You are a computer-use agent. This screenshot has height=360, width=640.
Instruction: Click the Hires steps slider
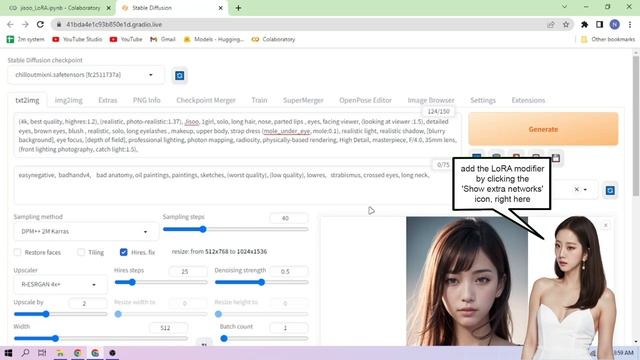click(161, 282)
